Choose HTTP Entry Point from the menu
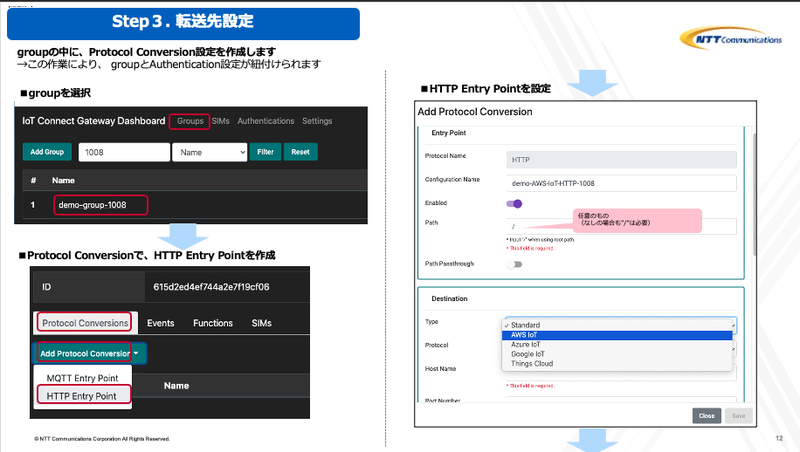Screen dimensions: 800x452 83,395
